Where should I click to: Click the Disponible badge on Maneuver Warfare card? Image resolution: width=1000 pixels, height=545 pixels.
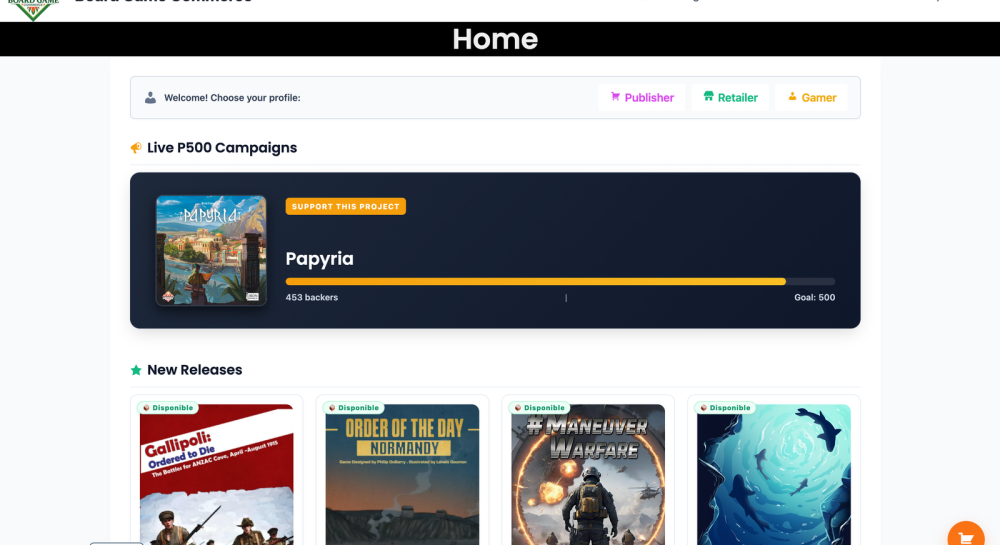[539, 408]
